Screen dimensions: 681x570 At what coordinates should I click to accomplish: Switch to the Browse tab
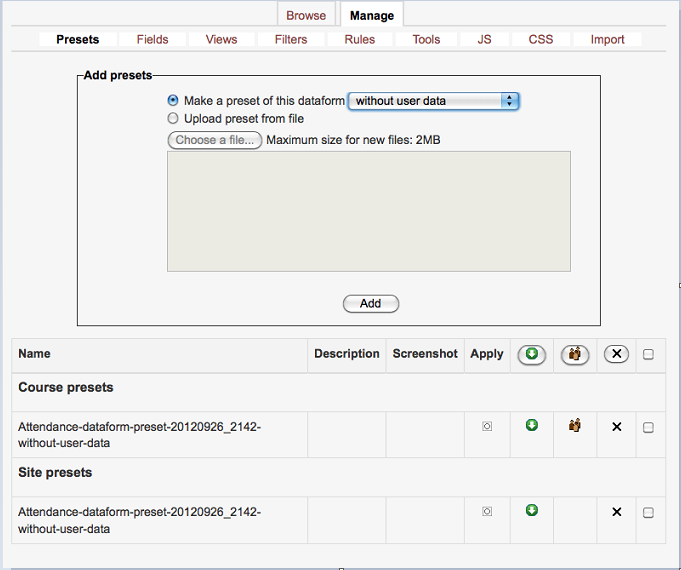coord(306,15)
